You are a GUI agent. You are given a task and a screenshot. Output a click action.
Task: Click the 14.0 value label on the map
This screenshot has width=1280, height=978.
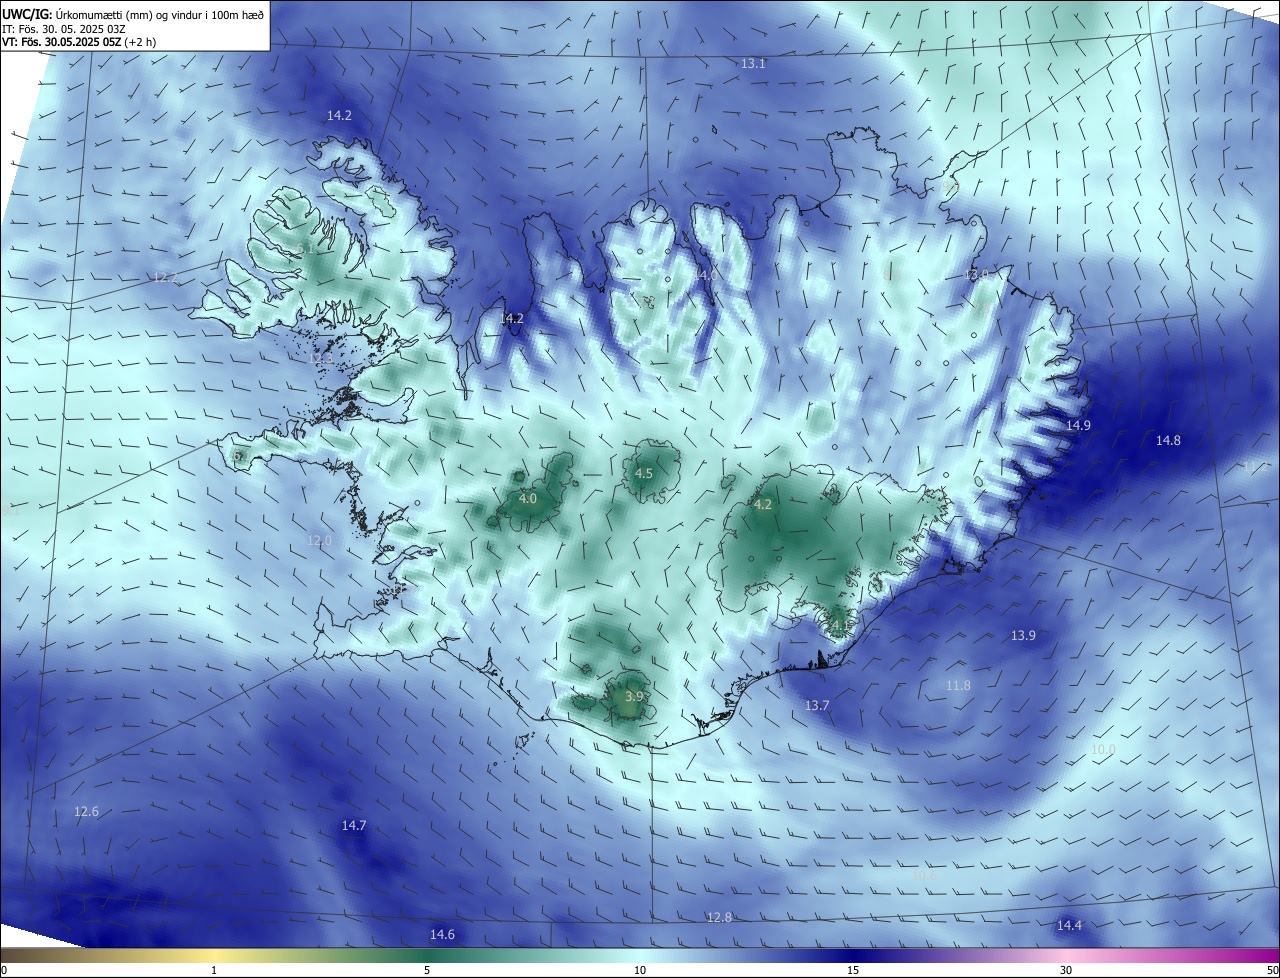click(707, 274)
